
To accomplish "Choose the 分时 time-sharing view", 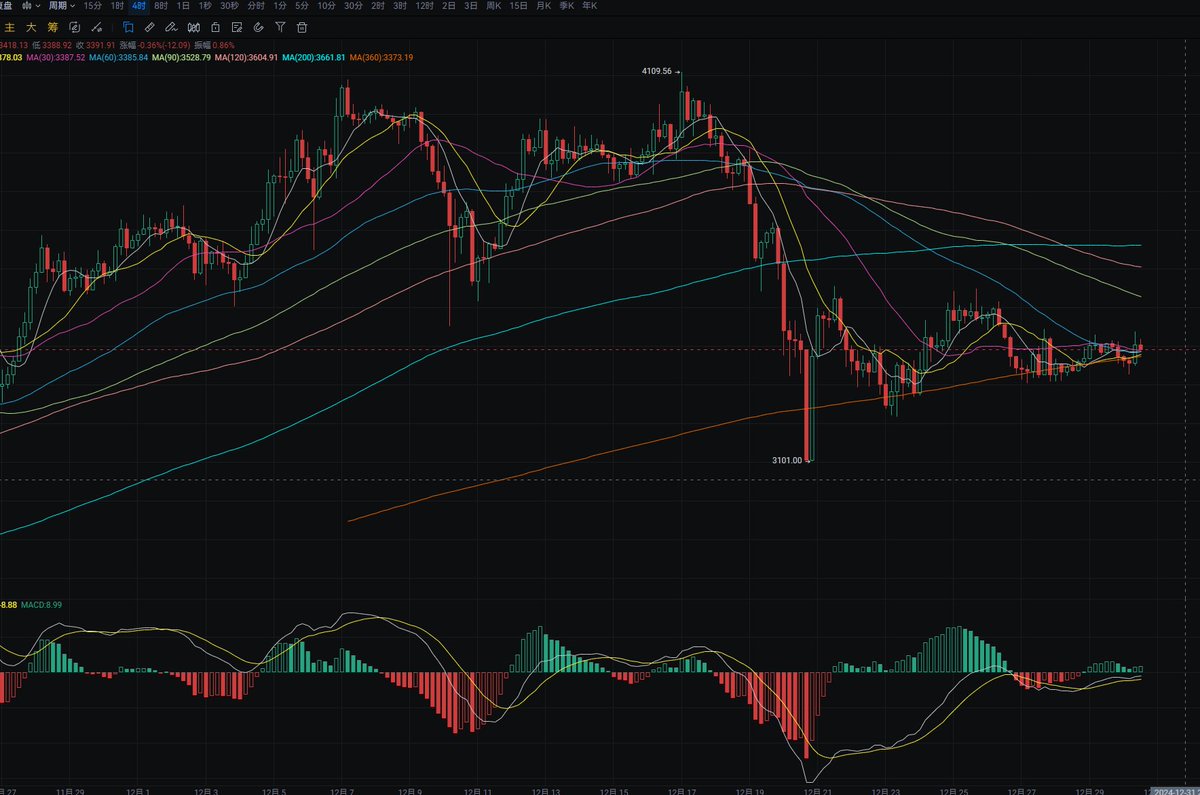I will pyautogui.click(x=256, y=6).
